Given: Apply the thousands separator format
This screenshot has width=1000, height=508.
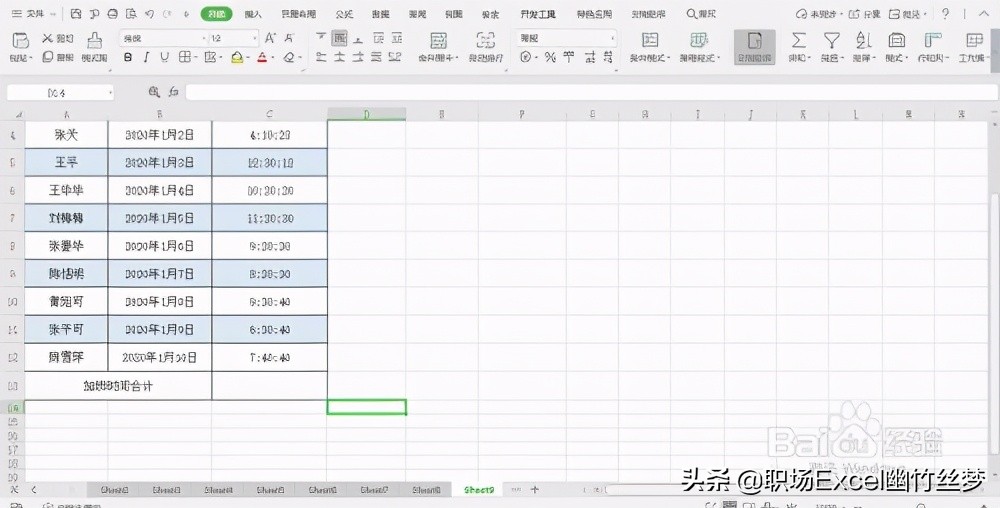Looking at the screenshot, I should 568,57.
